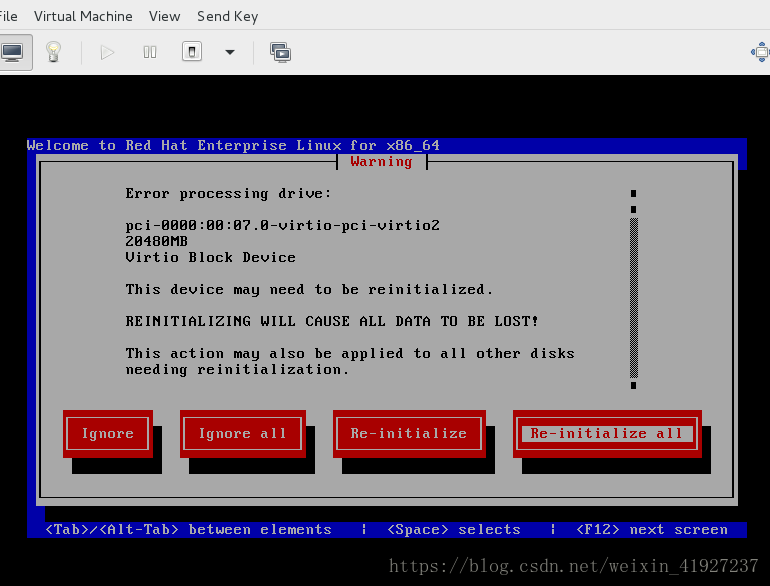Image resolution: width=770 pixels, height=586 pixels.
Task: Click the warning dialog scrollbar track
Action: (x=633, y=298)
